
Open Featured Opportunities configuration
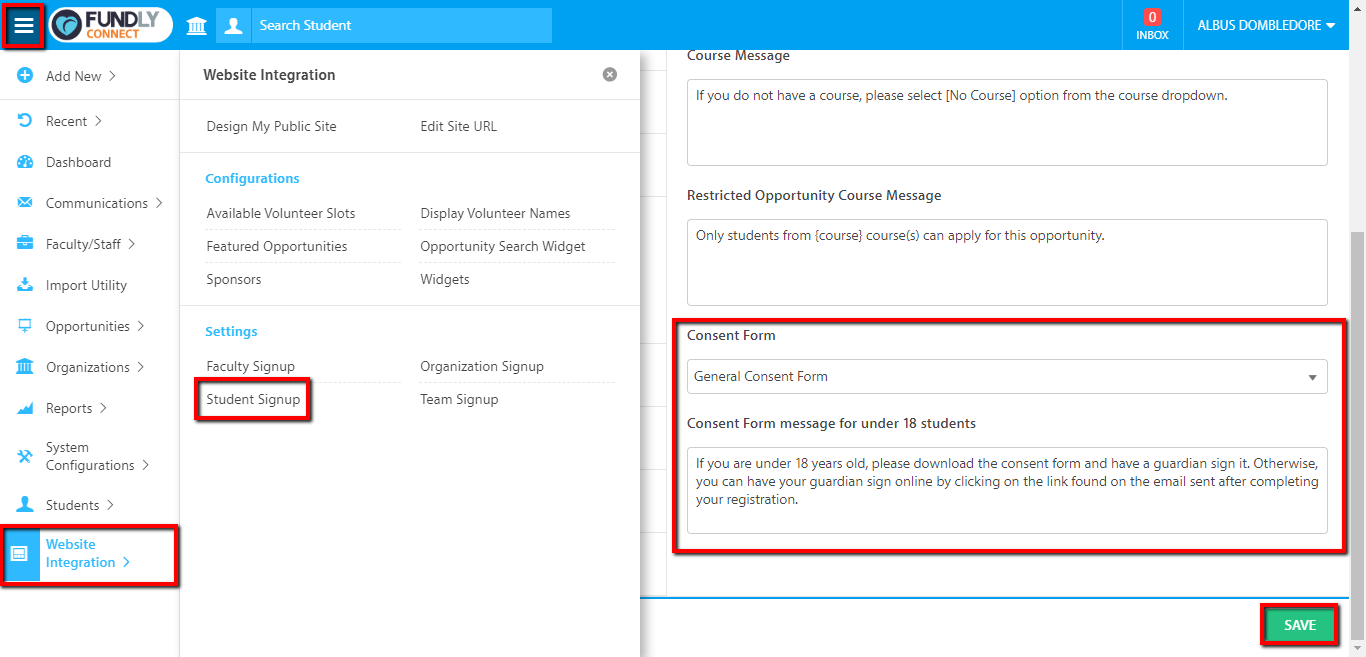click(277, 246)
